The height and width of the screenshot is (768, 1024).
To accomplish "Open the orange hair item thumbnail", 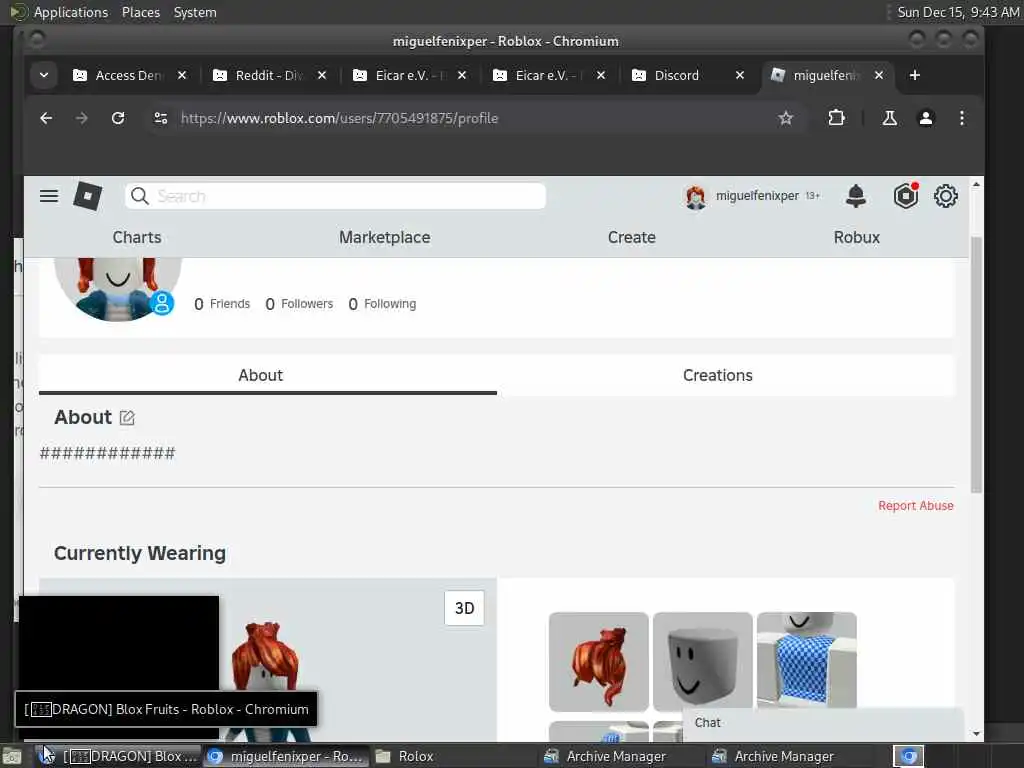I will (599, 662).
